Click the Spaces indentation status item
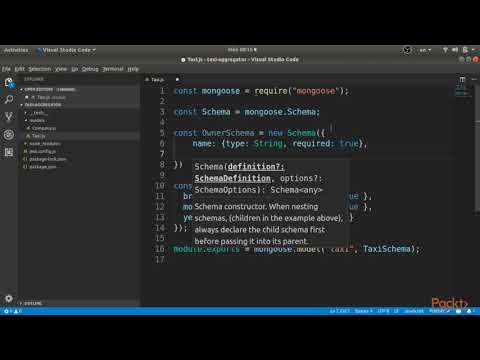The image size is (480, 360). pos(363,311)
